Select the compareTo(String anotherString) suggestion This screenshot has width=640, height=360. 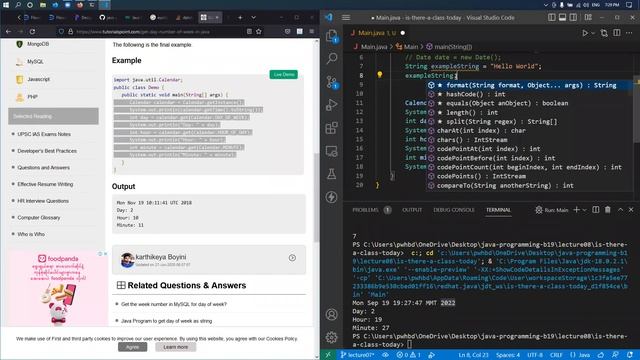coord(529,186)
